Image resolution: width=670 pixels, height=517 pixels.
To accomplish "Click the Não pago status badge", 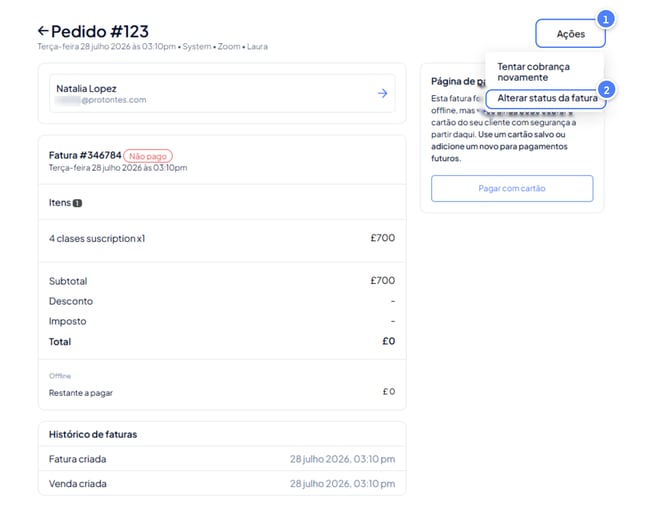I will tap(148, 156).
